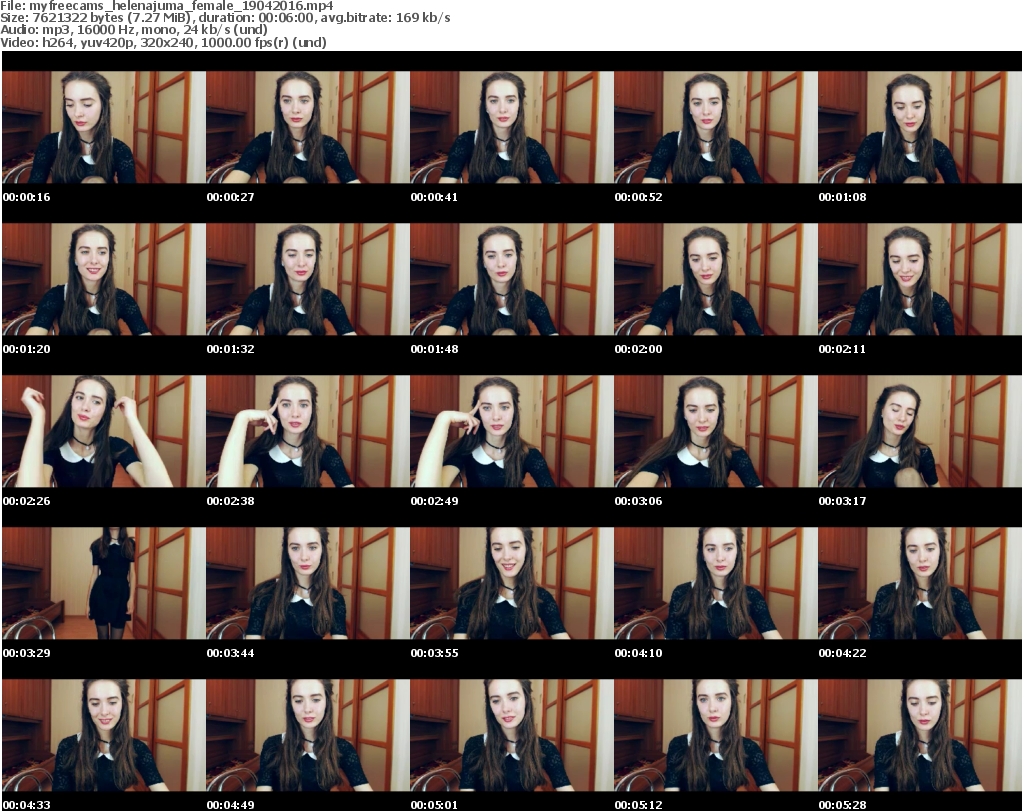Click the timestamp text 00:00:16
The height and width of the screenshot is (811, 1024).
(x=26, y=197)
